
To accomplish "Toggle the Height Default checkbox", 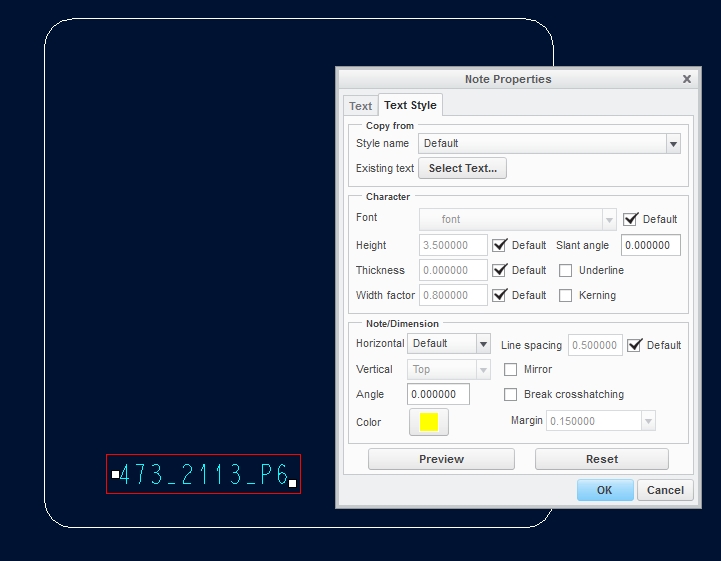I will [x=499, y=245].
